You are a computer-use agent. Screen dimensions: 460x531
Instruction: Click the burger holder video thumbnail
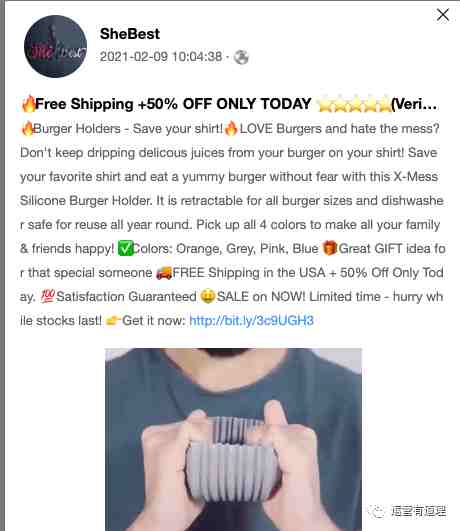233,439
